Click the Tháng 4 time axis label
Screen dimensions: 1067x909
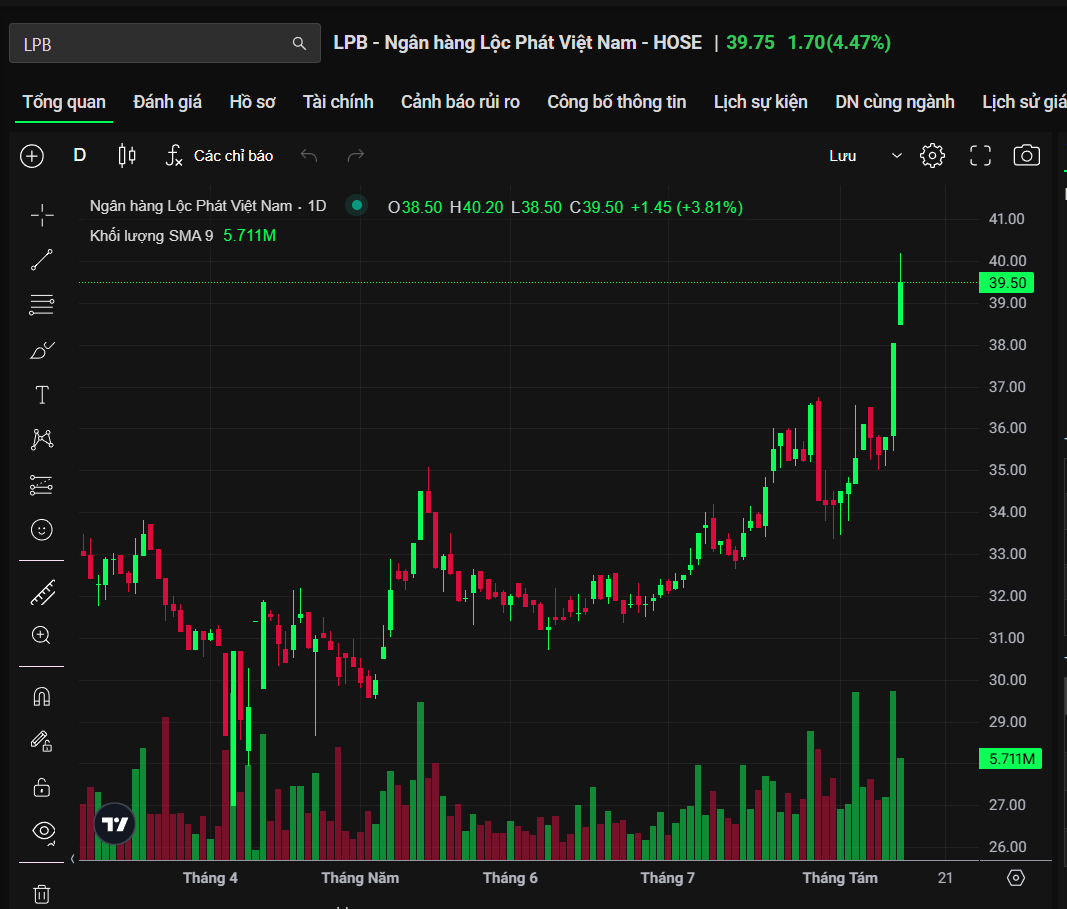click(x=210, y=878)
